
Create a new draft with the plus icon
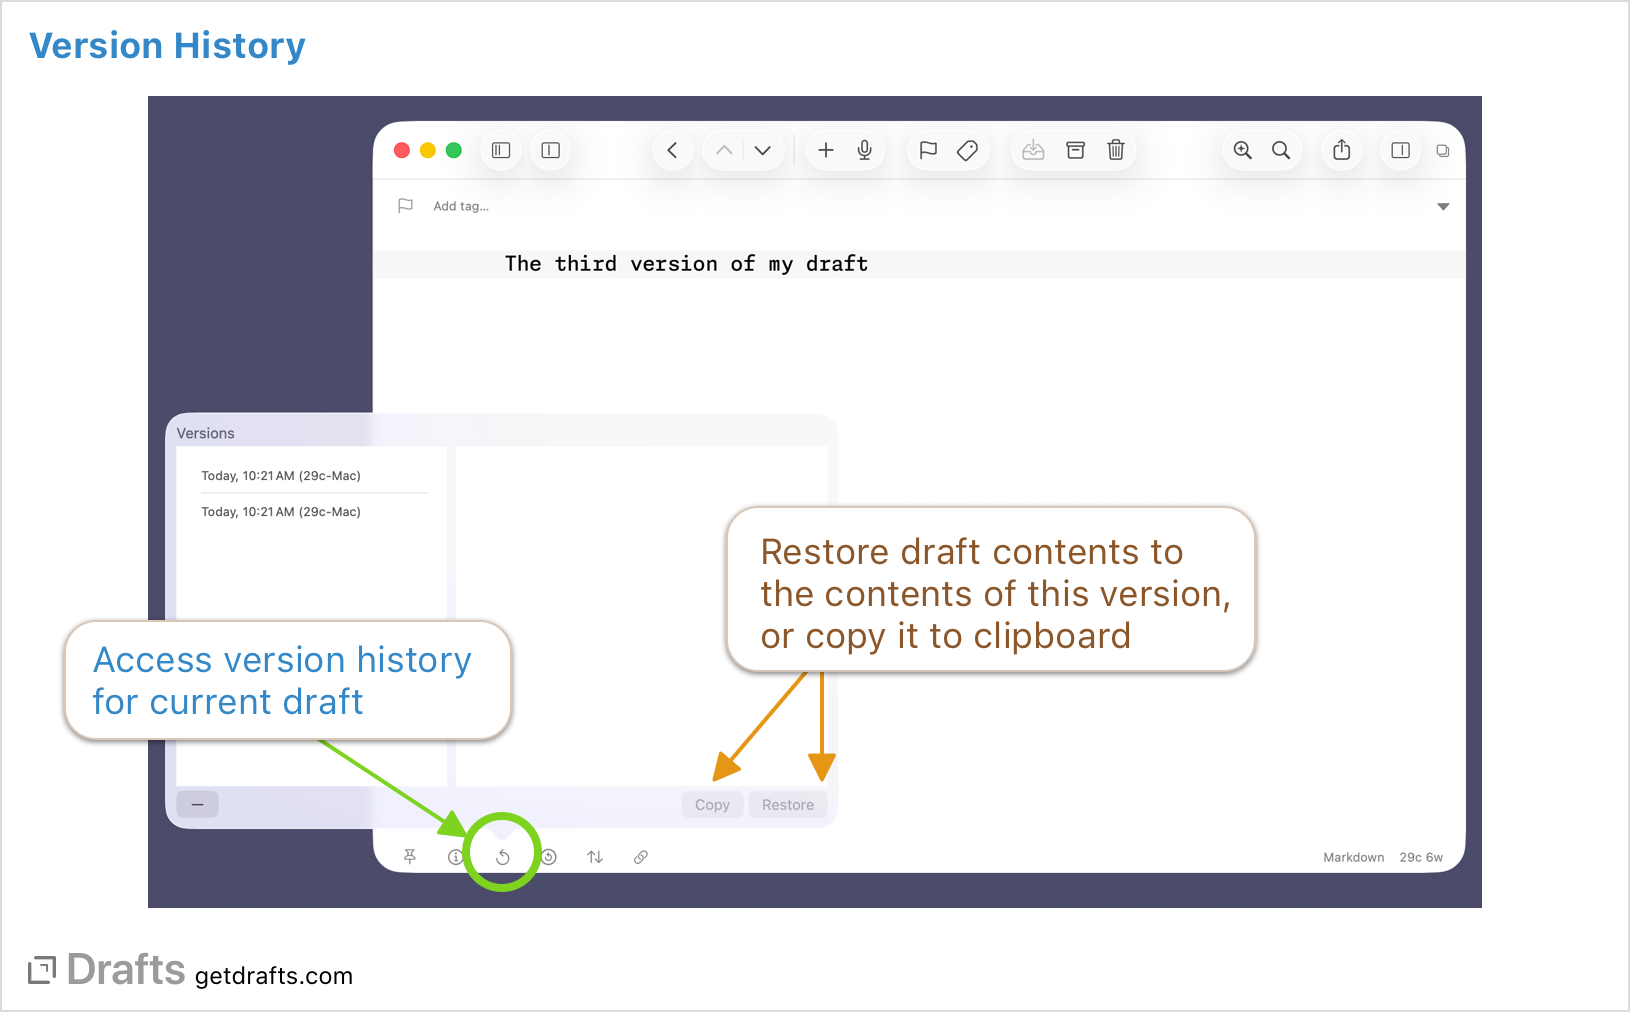(826, 150)
